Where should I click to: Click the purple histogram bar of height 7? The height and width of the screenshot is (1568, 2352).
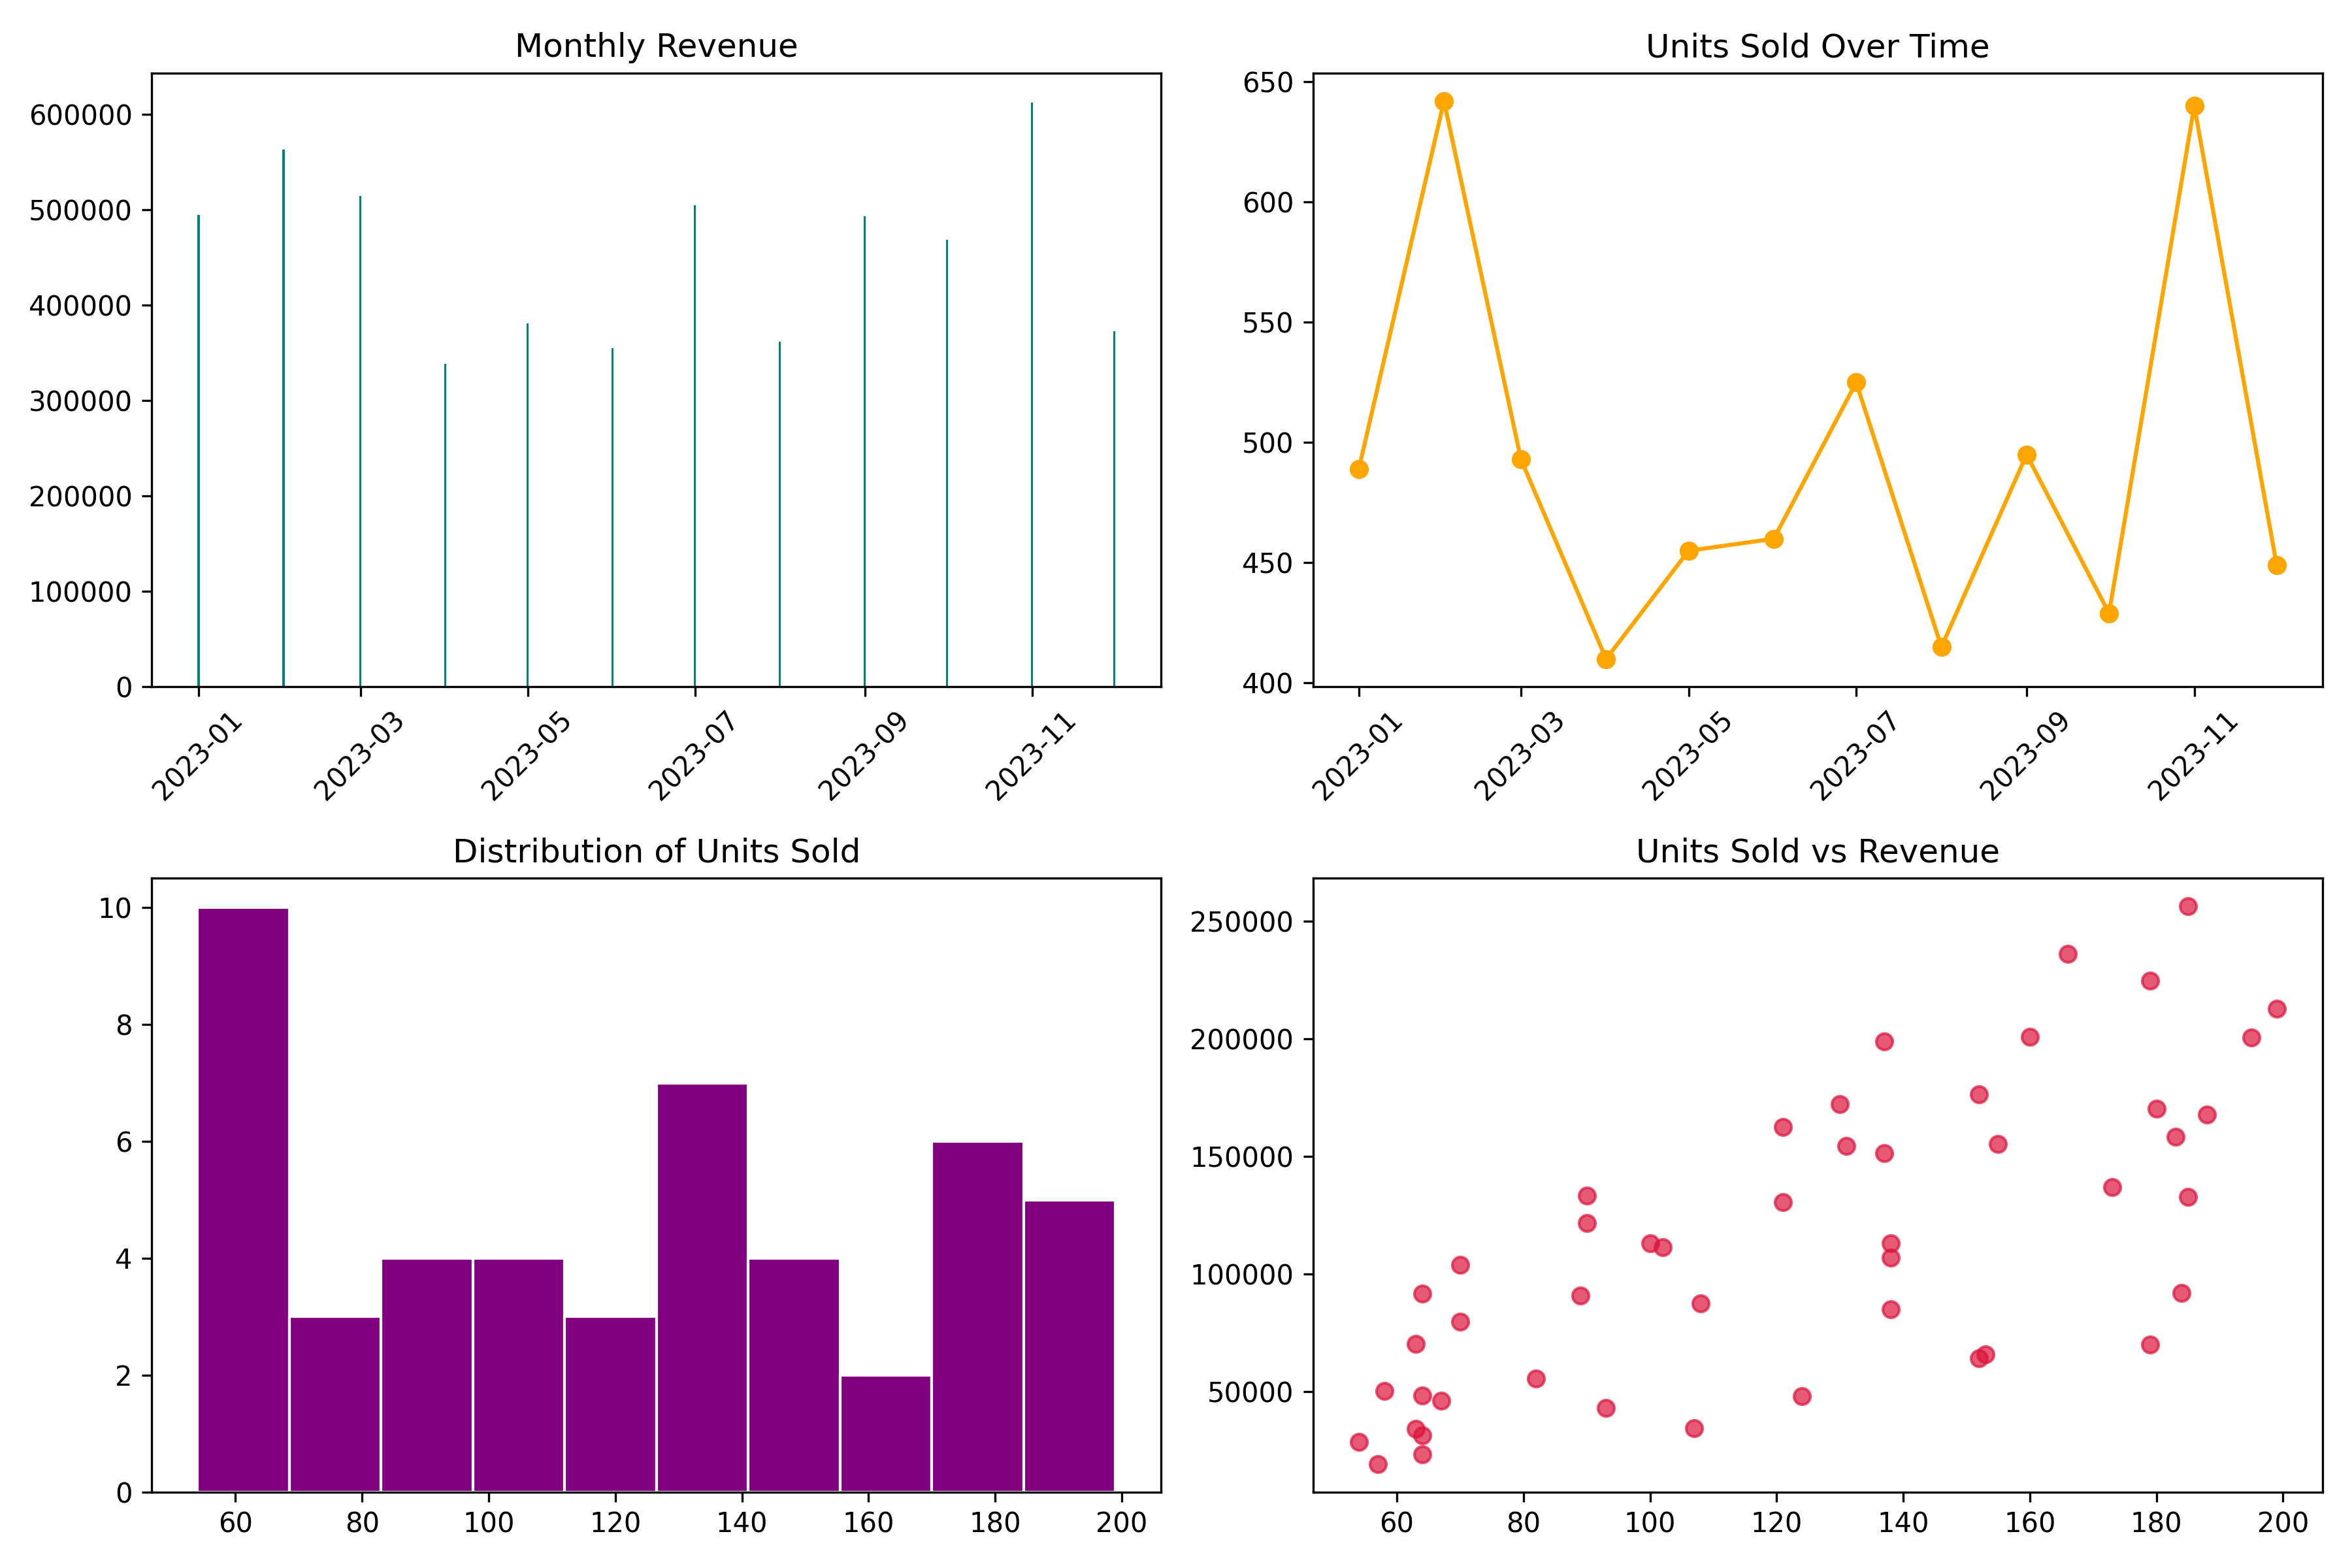tap(702, 1288)
